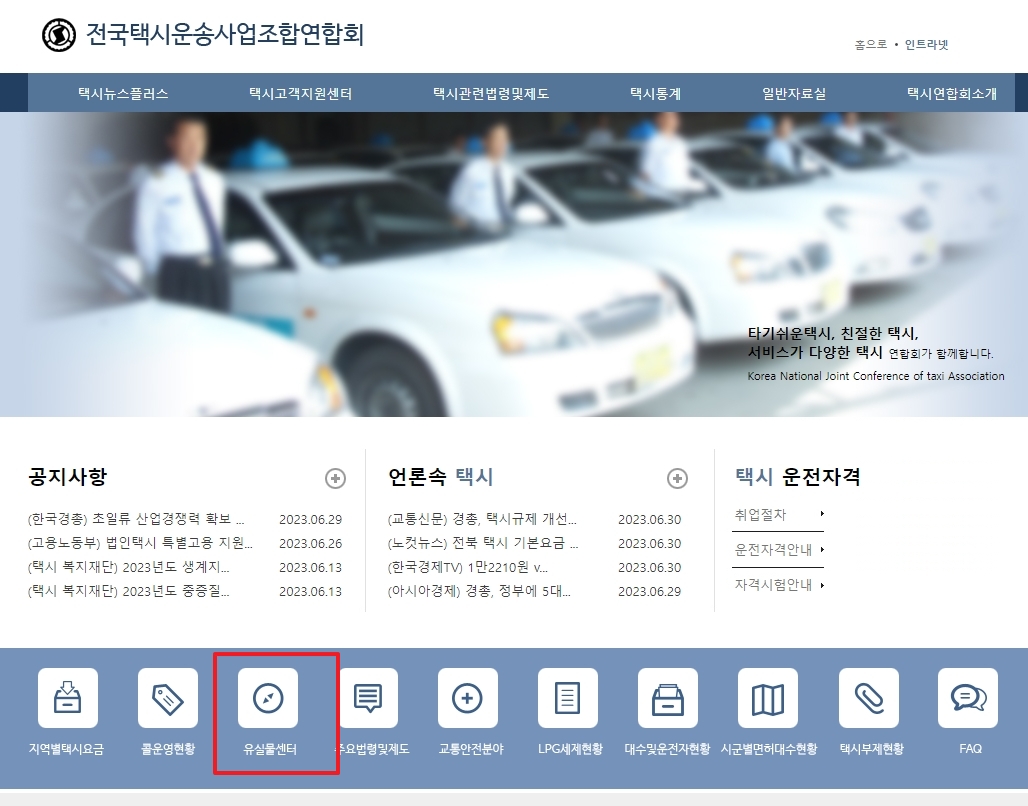This screenshot has height=806, width=1028.
Task: Select the 택시부제현황 paperclip icon
Action: [869, 698]
